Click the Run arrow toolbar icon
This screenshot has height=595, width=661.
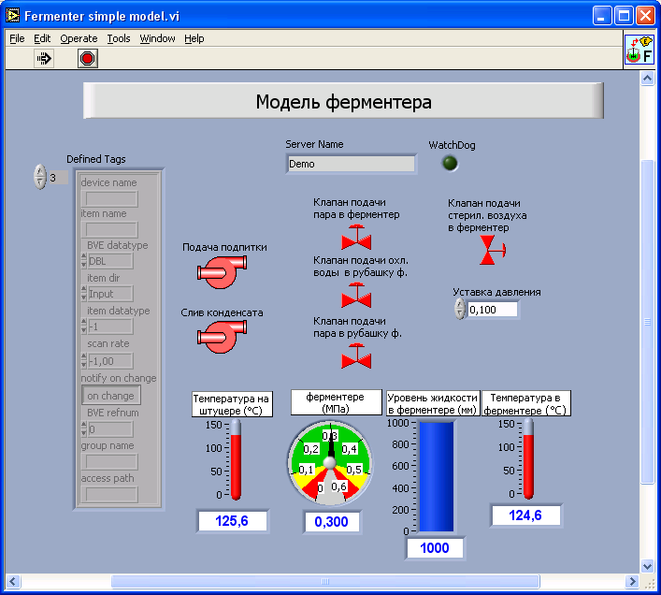tap(43, 58)
